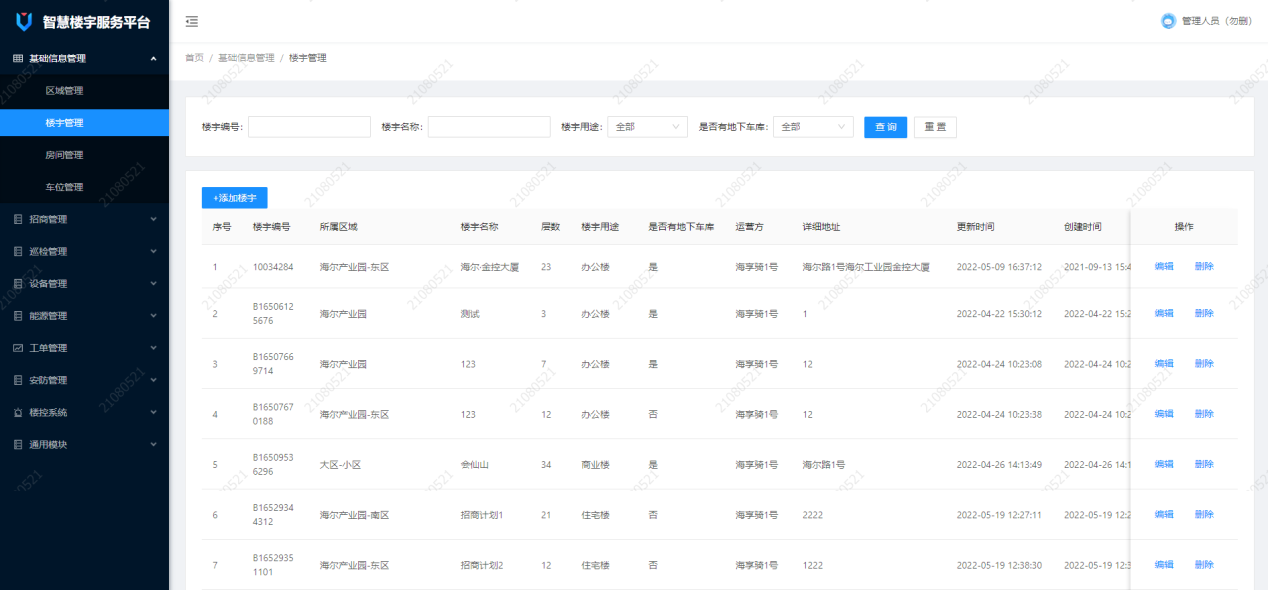Open 区域管理 in the sidebar
This screenshot has width=1268, height=590.
pyautogui.click(x=64, y=91)
